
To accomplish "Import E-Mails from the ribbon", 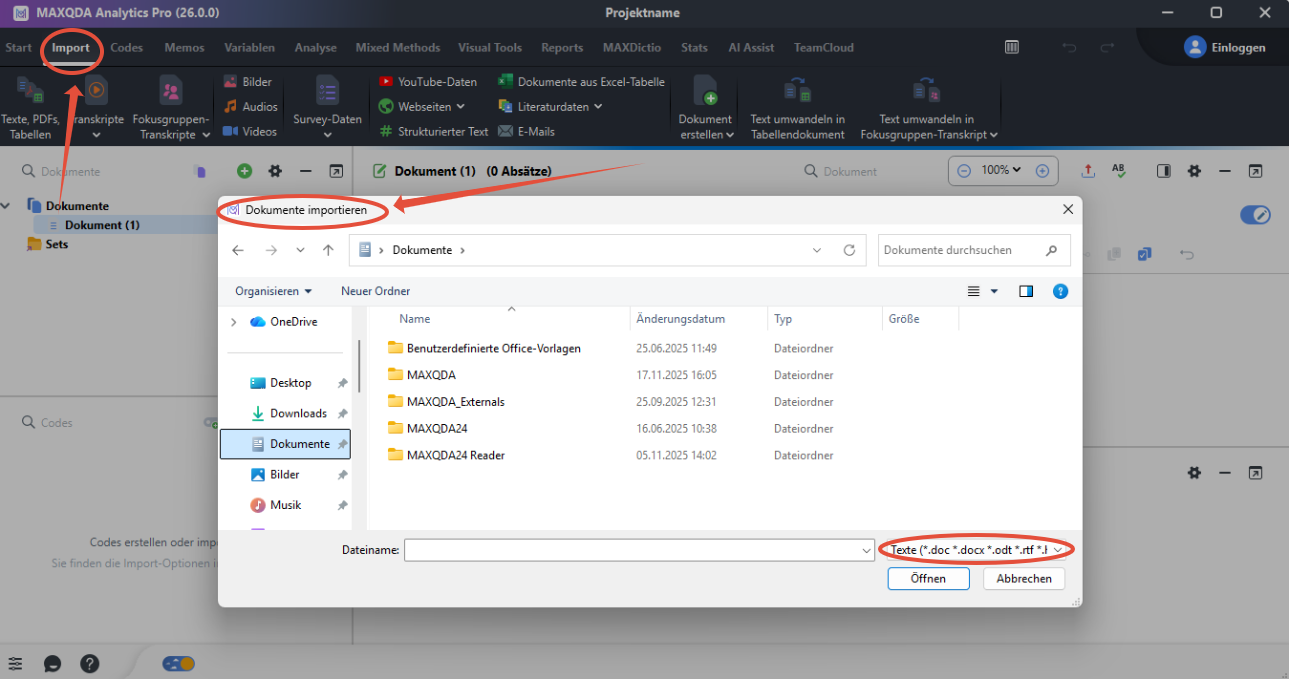I will tap(526, 131).
